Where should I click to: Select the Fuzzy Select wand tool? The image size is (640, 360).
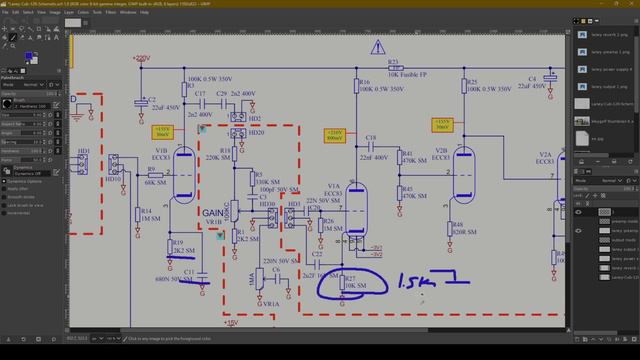point(30,29)
